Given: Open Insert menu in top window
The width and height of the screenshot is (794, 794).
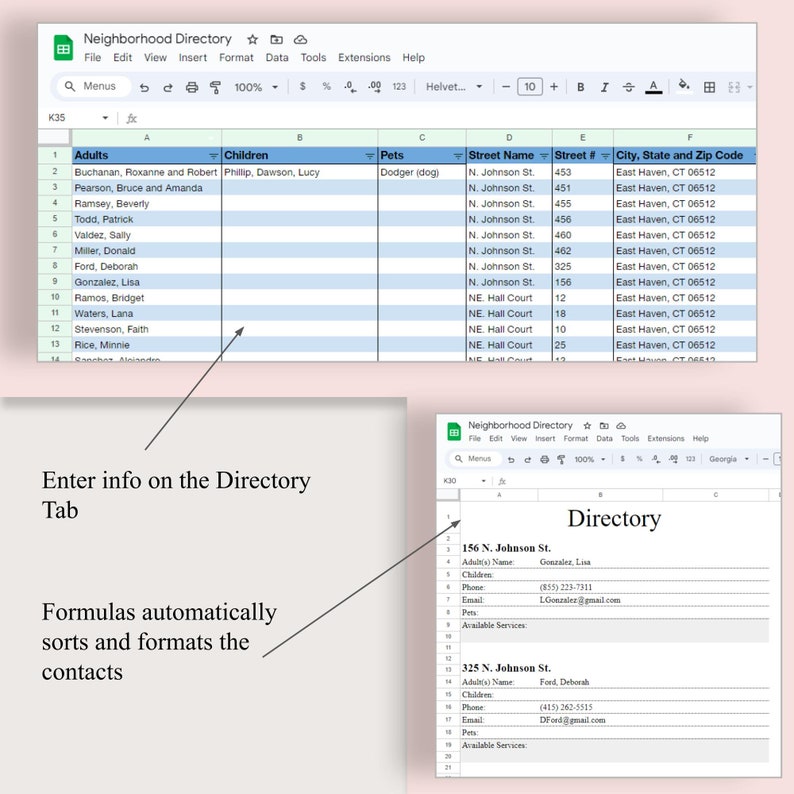Looking at the screenshot, I should [x=192, y=58].
